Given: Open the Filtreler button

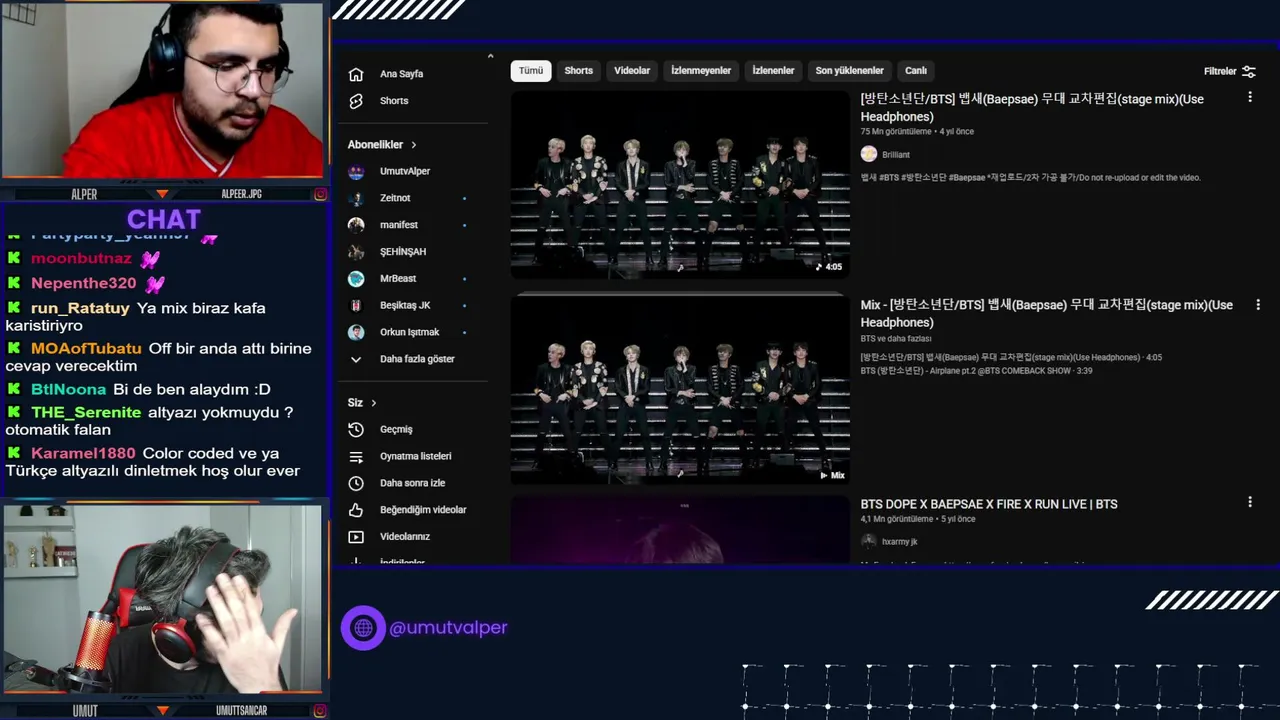Looking at the screenshot, I should click(1230, 71).
